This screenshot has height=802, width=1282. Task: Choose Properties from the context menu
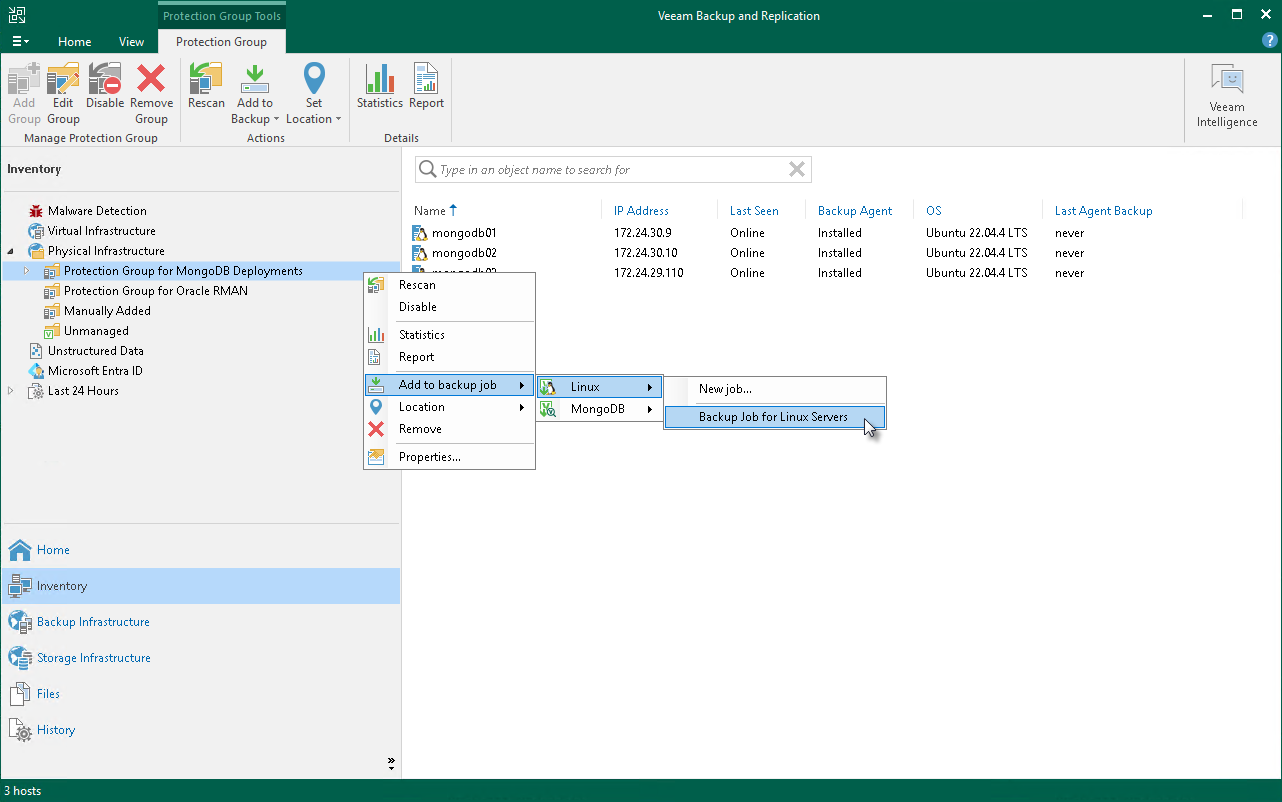coord(429,457)
